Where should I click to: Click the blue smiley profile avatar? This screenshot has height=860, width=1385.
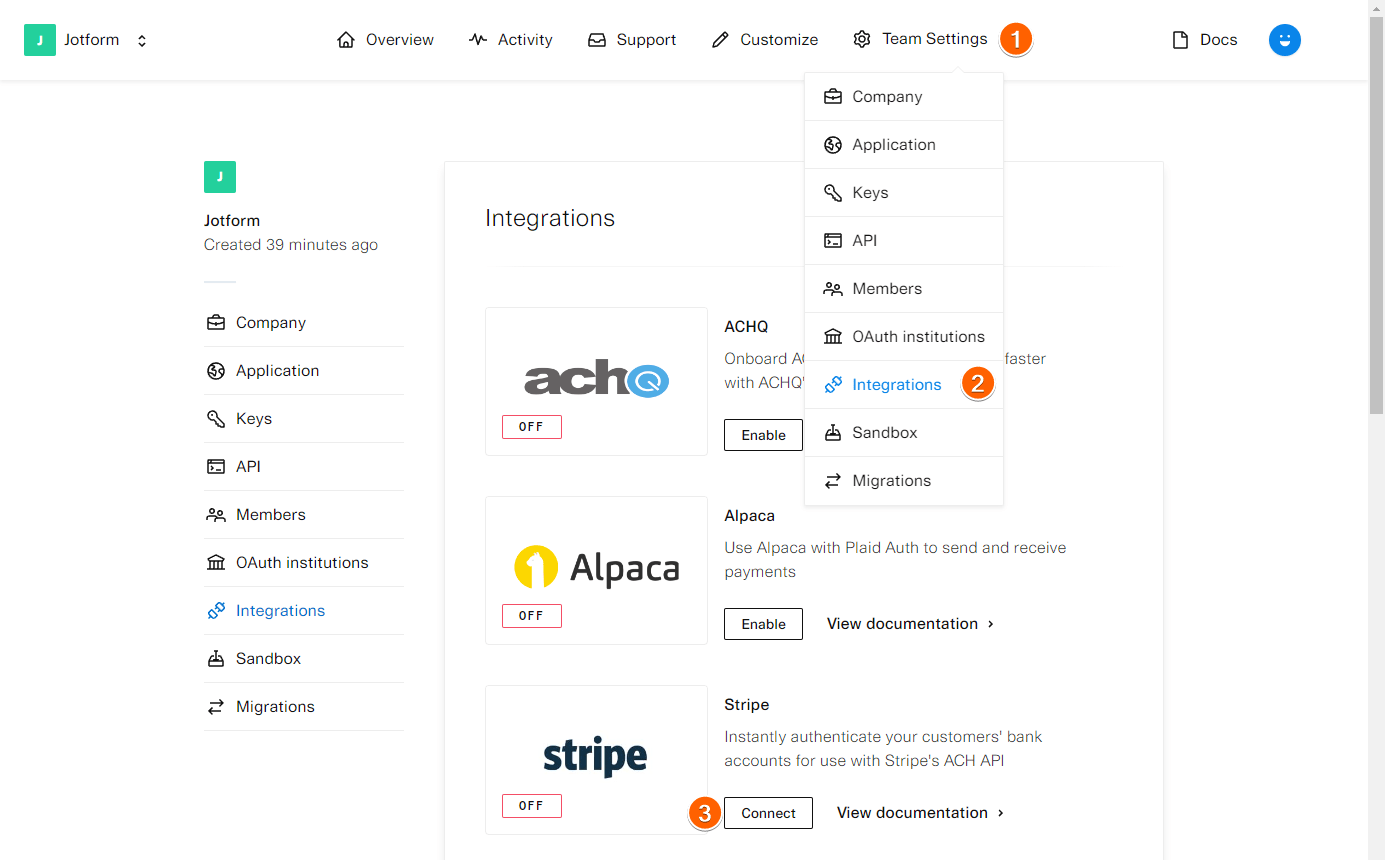pyautogui.click(x=1284, y=40)
